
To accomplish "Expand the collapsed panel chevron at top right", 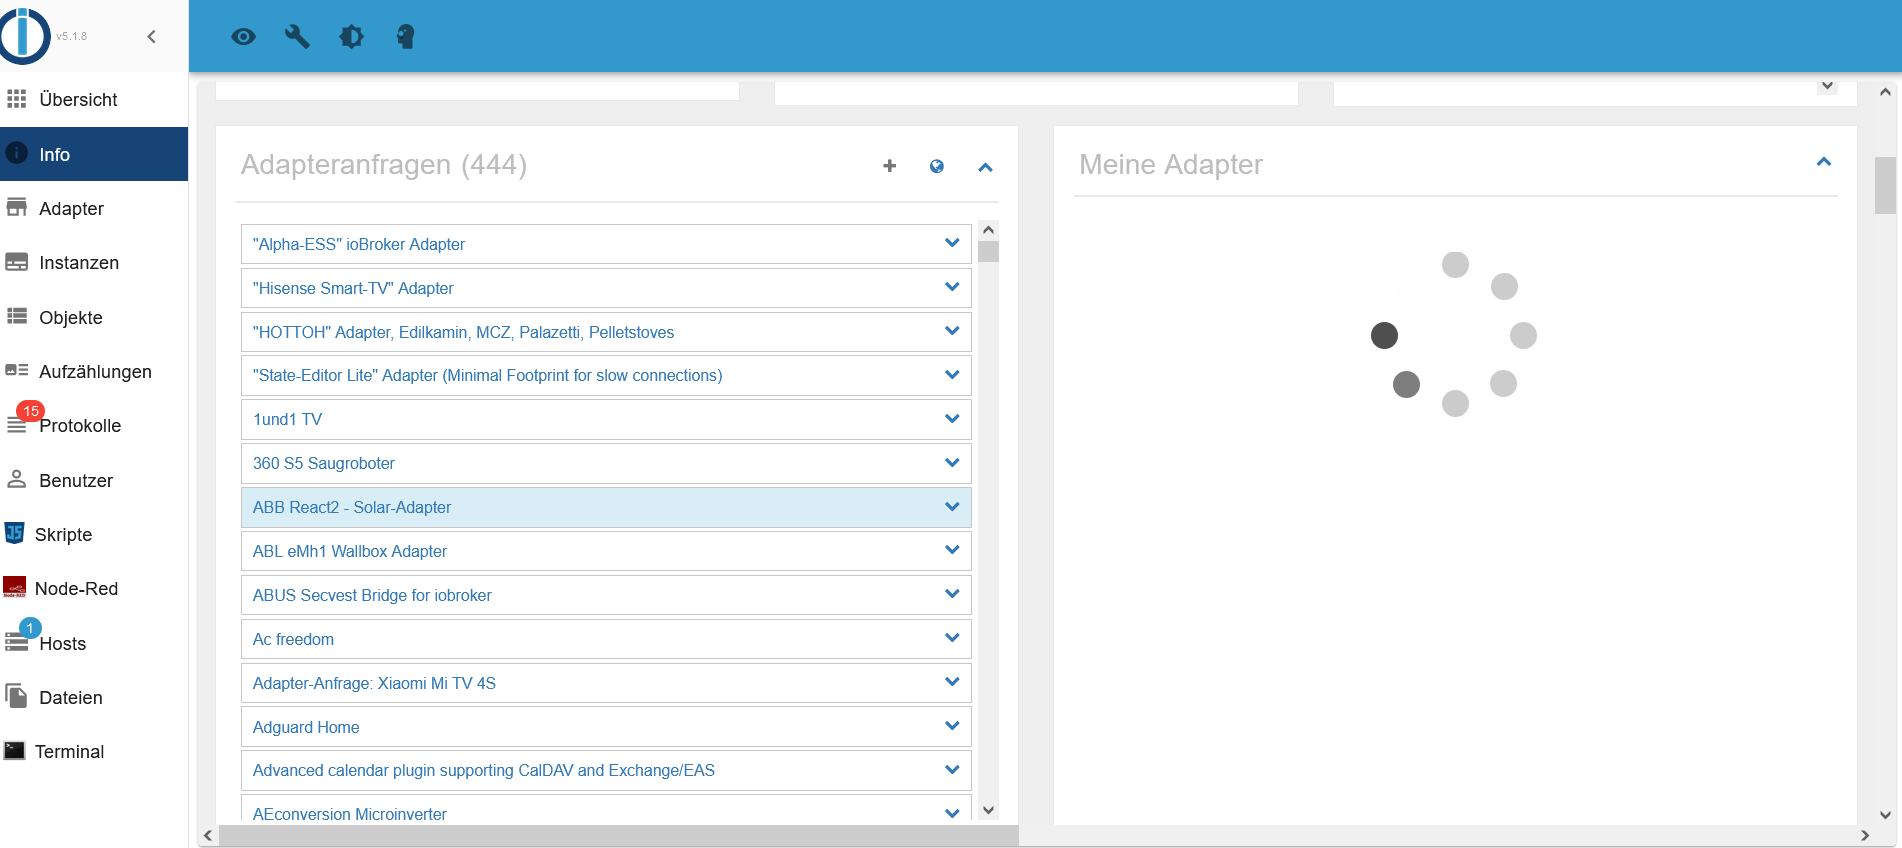I will [x=1827, y=86].
